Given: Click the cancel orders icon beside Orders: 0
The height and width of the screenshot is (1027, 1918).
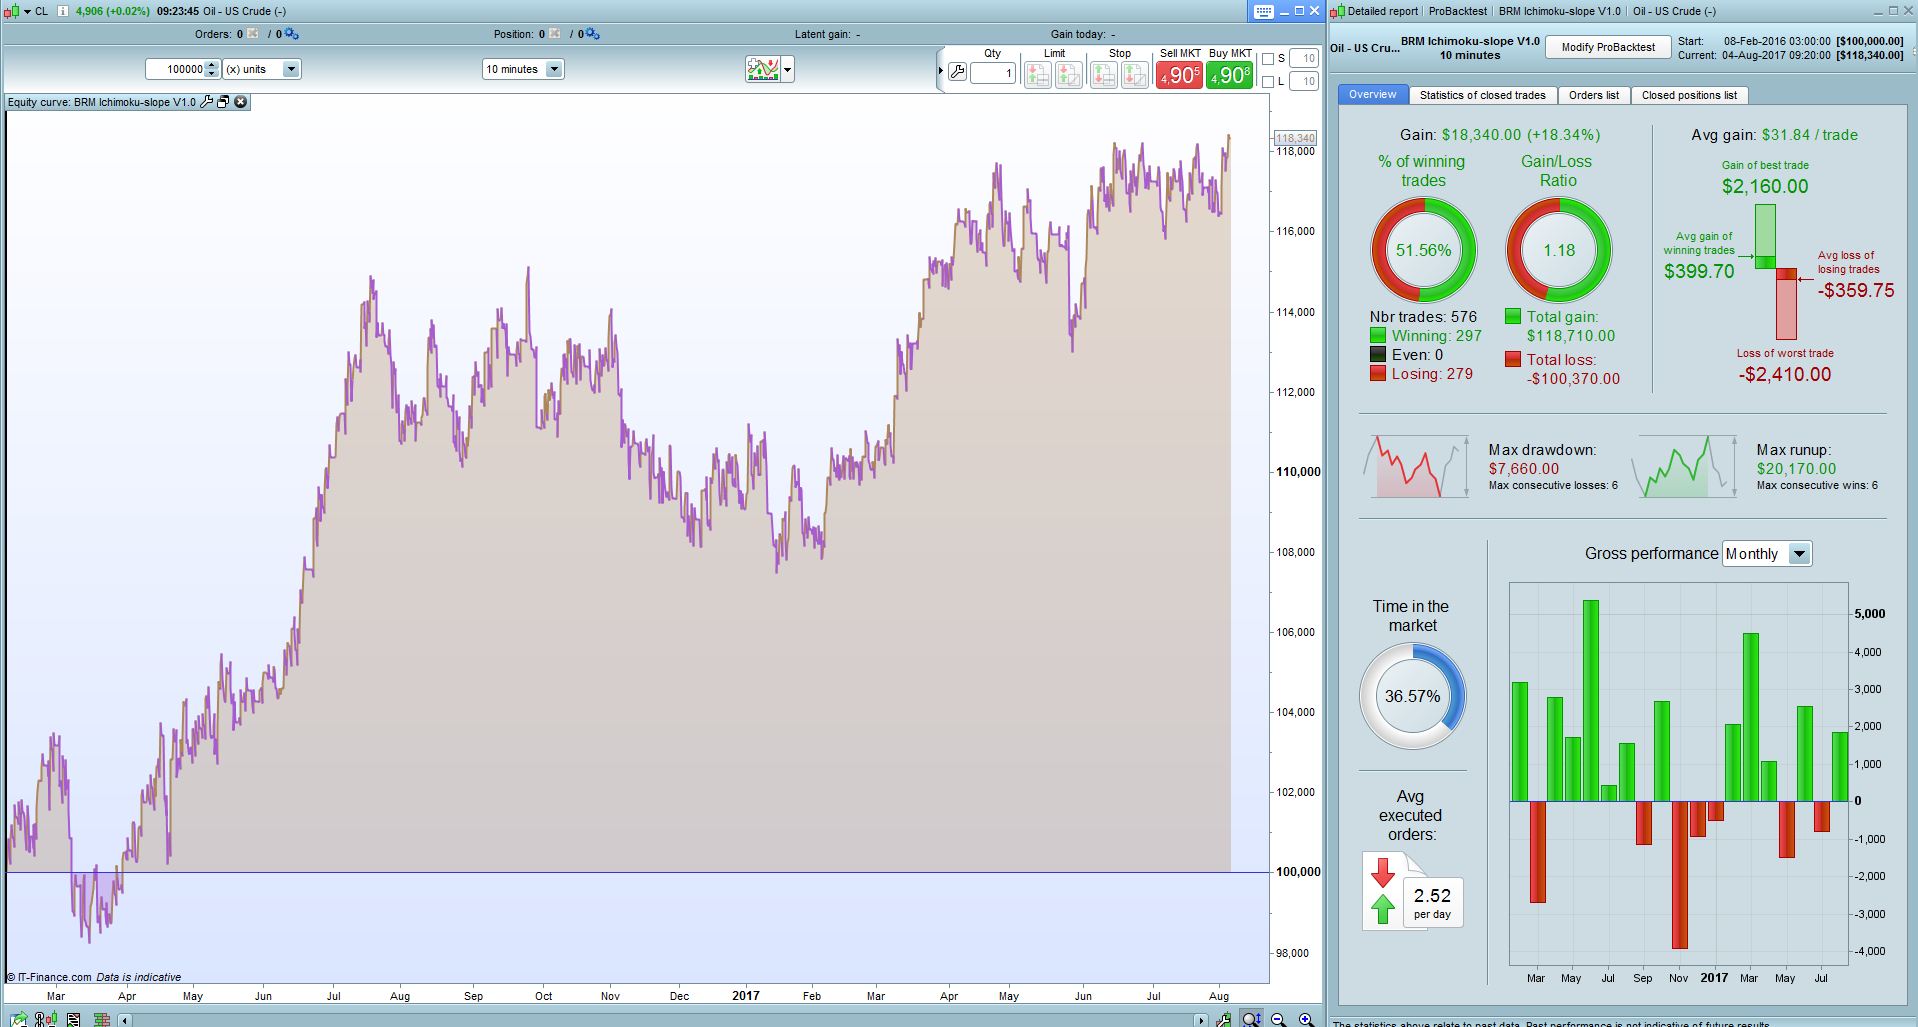Looking at the screenshot, I should pyautogui.click(x=253, y=34).
